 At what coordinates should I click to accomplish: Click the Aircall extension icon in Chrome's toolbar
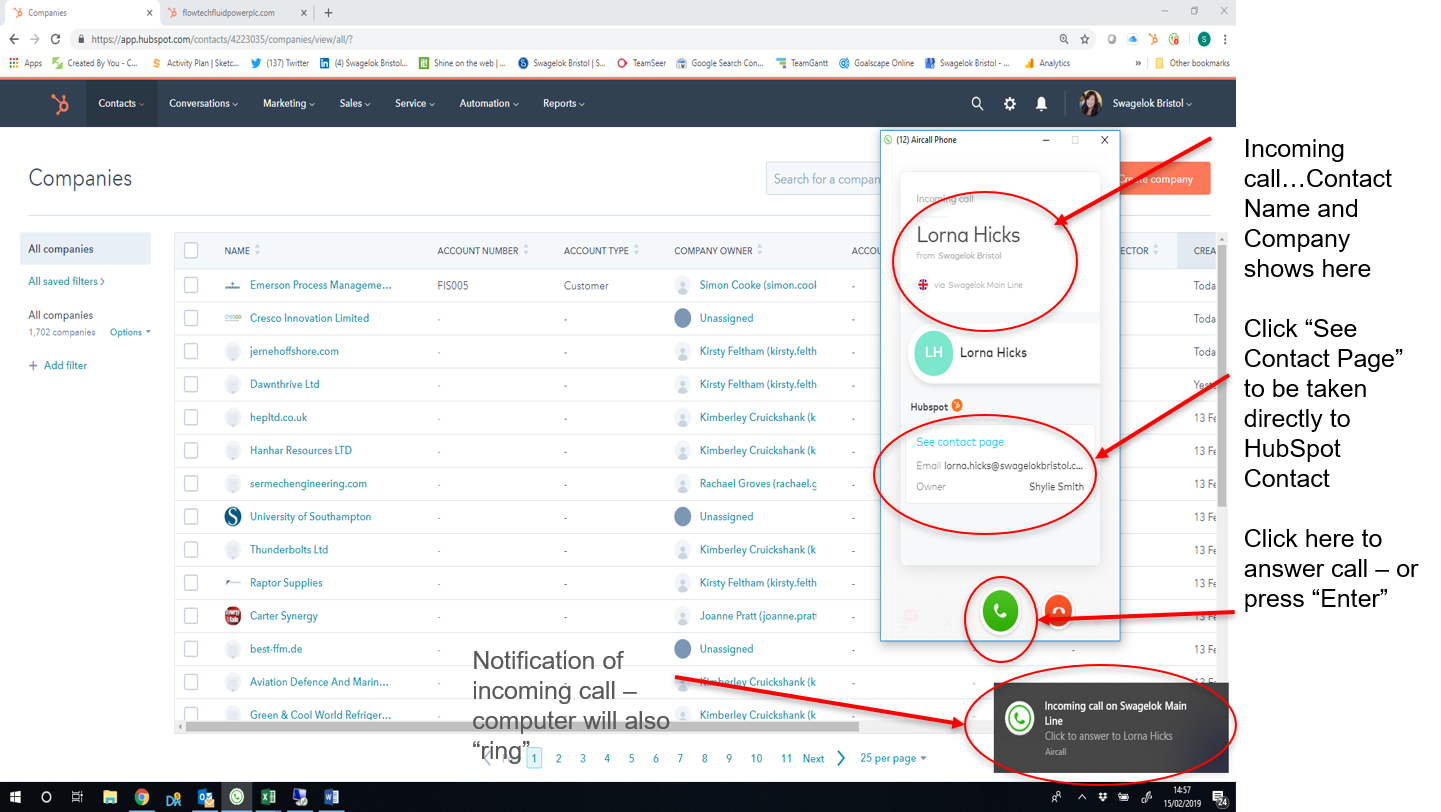click(x=1174, y=39)
